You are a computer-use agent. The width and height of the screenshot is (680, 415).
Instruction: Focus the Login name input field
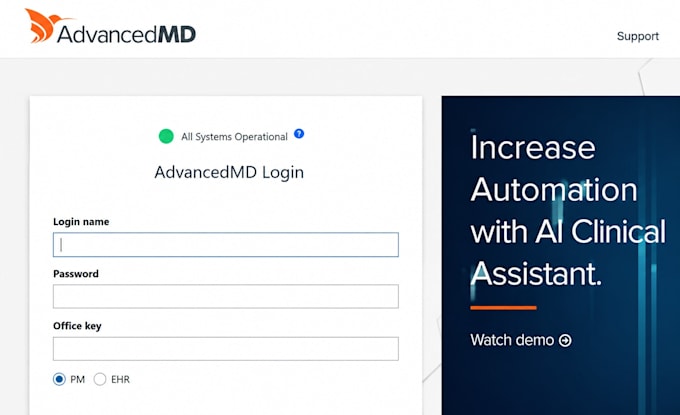[x=226, y=245]
